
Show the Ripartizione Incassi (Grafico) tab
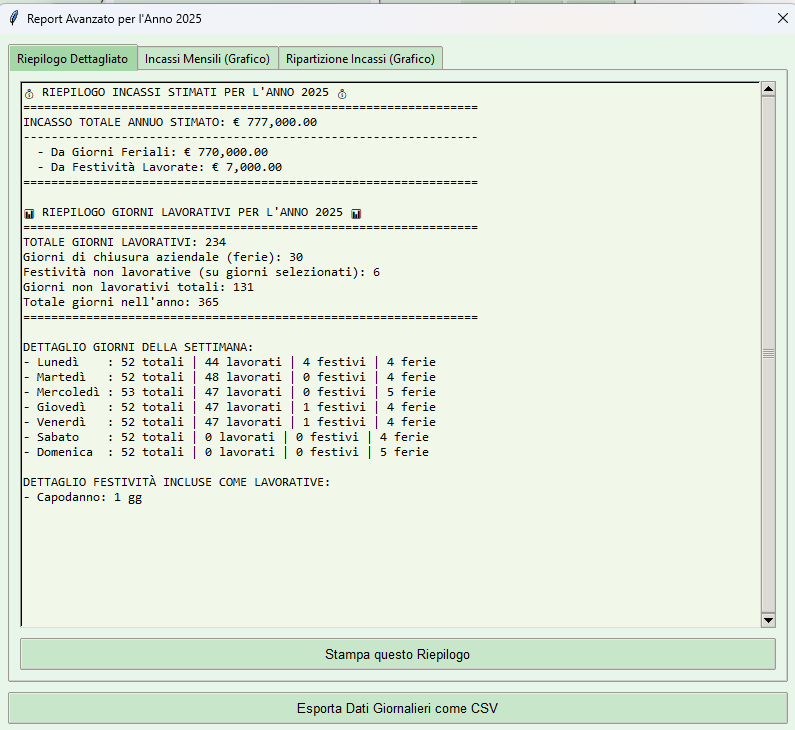click(360, 59)
